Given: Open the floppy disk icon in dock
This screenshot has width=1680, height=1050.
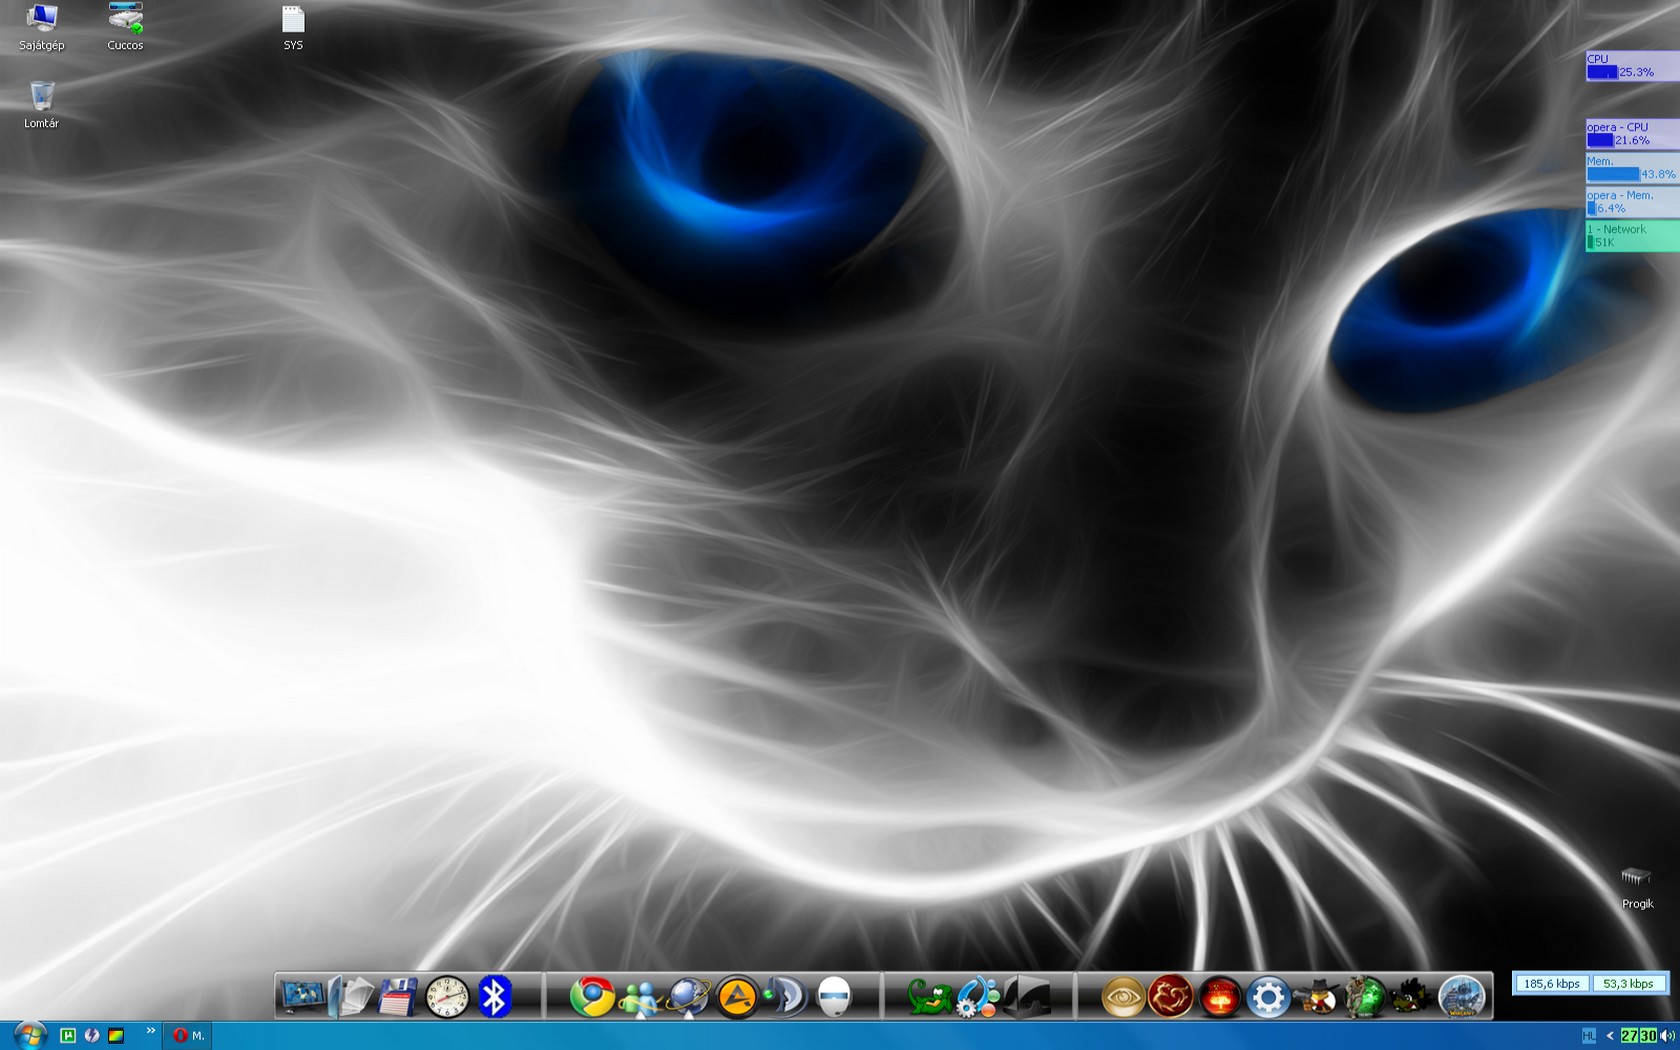Looking at the screenshot, I should pos(398,996).
